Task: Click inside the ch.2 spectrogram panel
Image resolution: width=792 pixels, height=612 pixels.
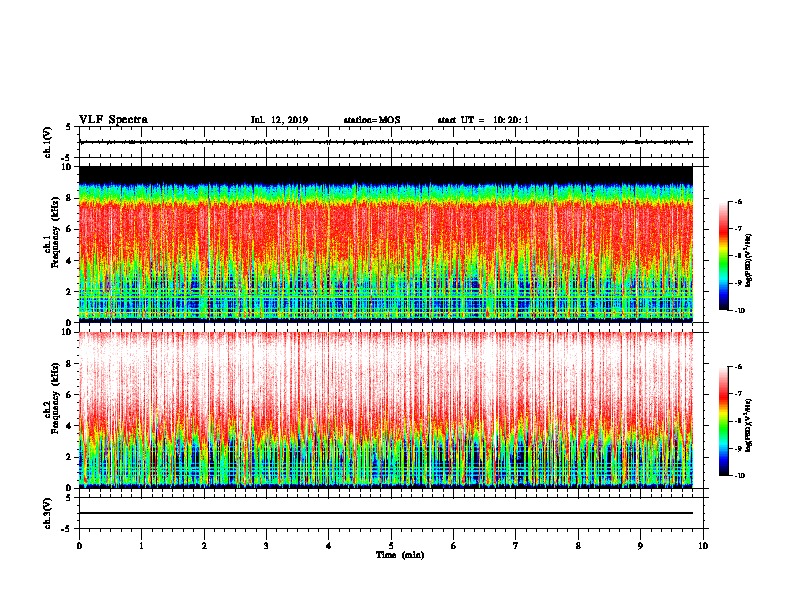Action: (386, 410)
